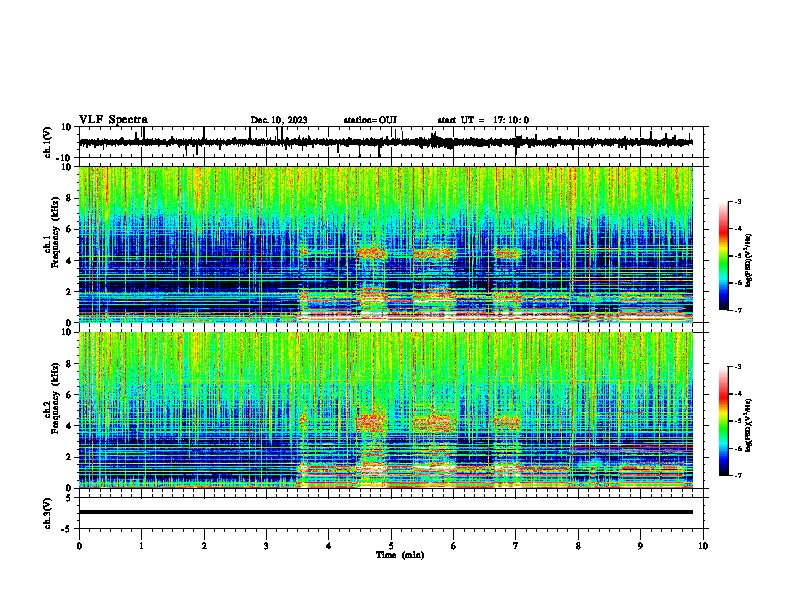Screen dimensions: 792x612
Task: Select ch.1 "Frequency (kHz)" axis title
Action: coord(55,233)
